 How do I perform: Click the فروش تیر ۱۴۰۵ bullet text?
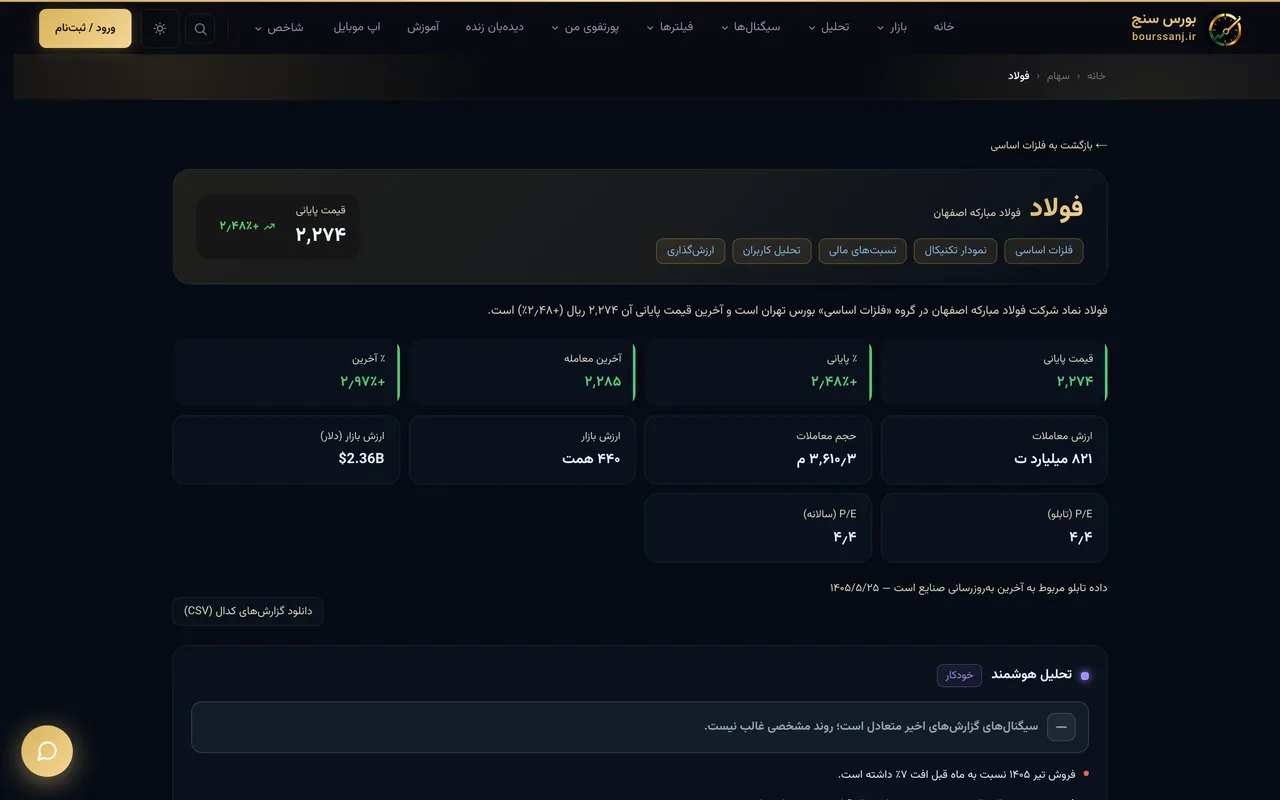(x=957, y=774)
